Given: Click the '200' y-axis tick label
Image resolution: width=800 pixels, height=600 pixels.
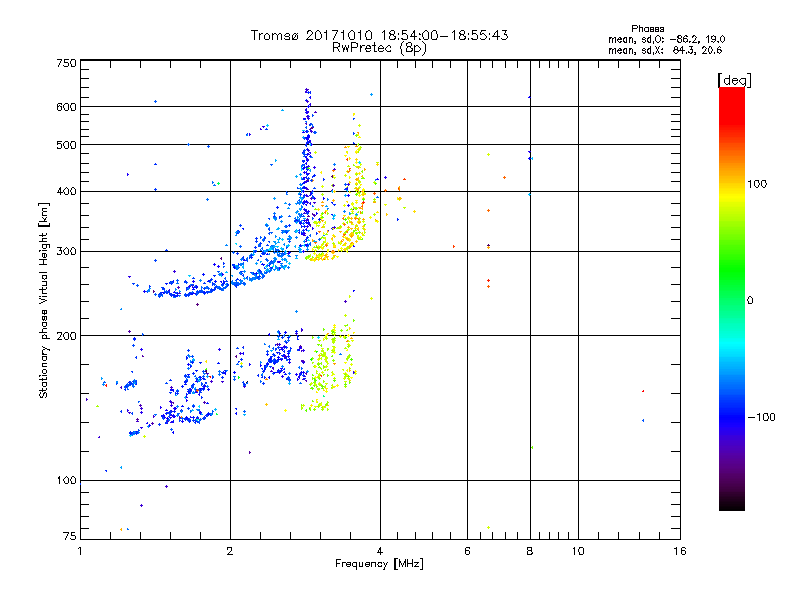Looking at the screenshot, I should coord(66,336).
